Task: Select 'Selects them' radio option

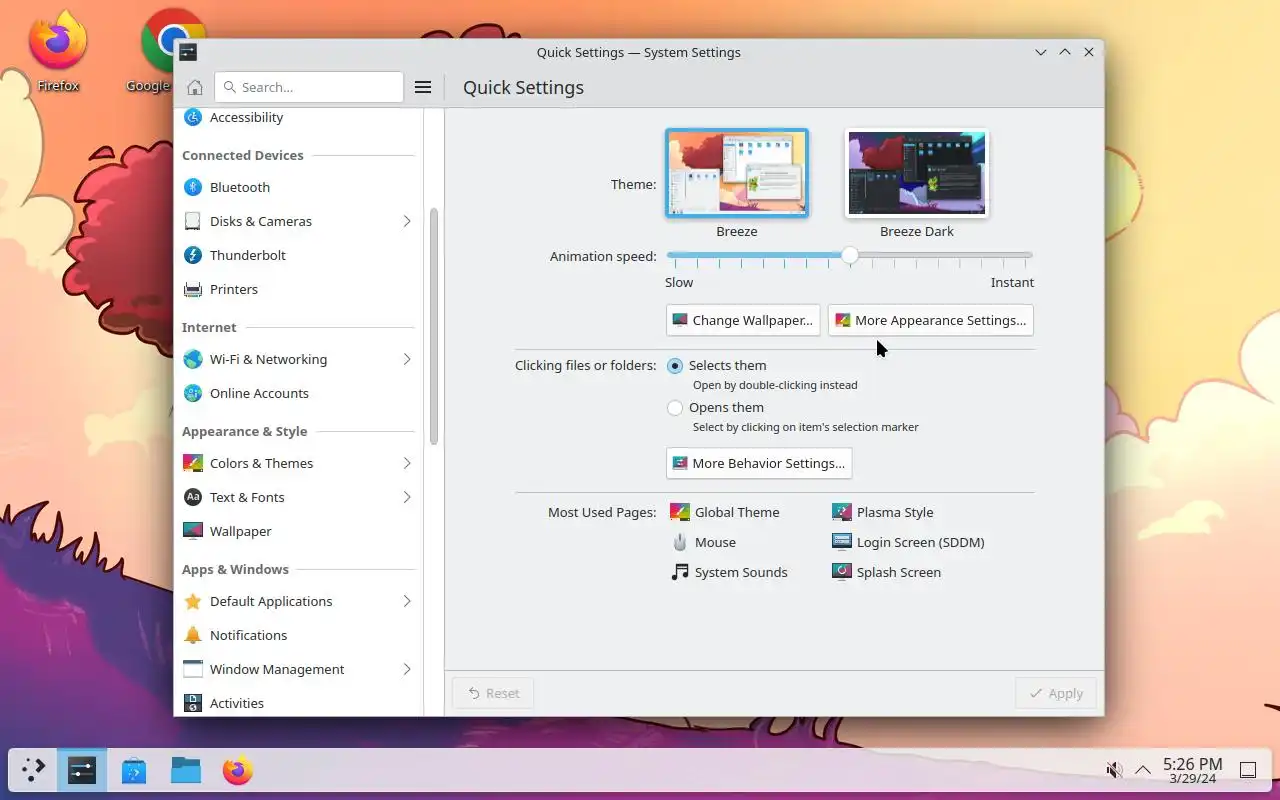Action: pos(675,366)
